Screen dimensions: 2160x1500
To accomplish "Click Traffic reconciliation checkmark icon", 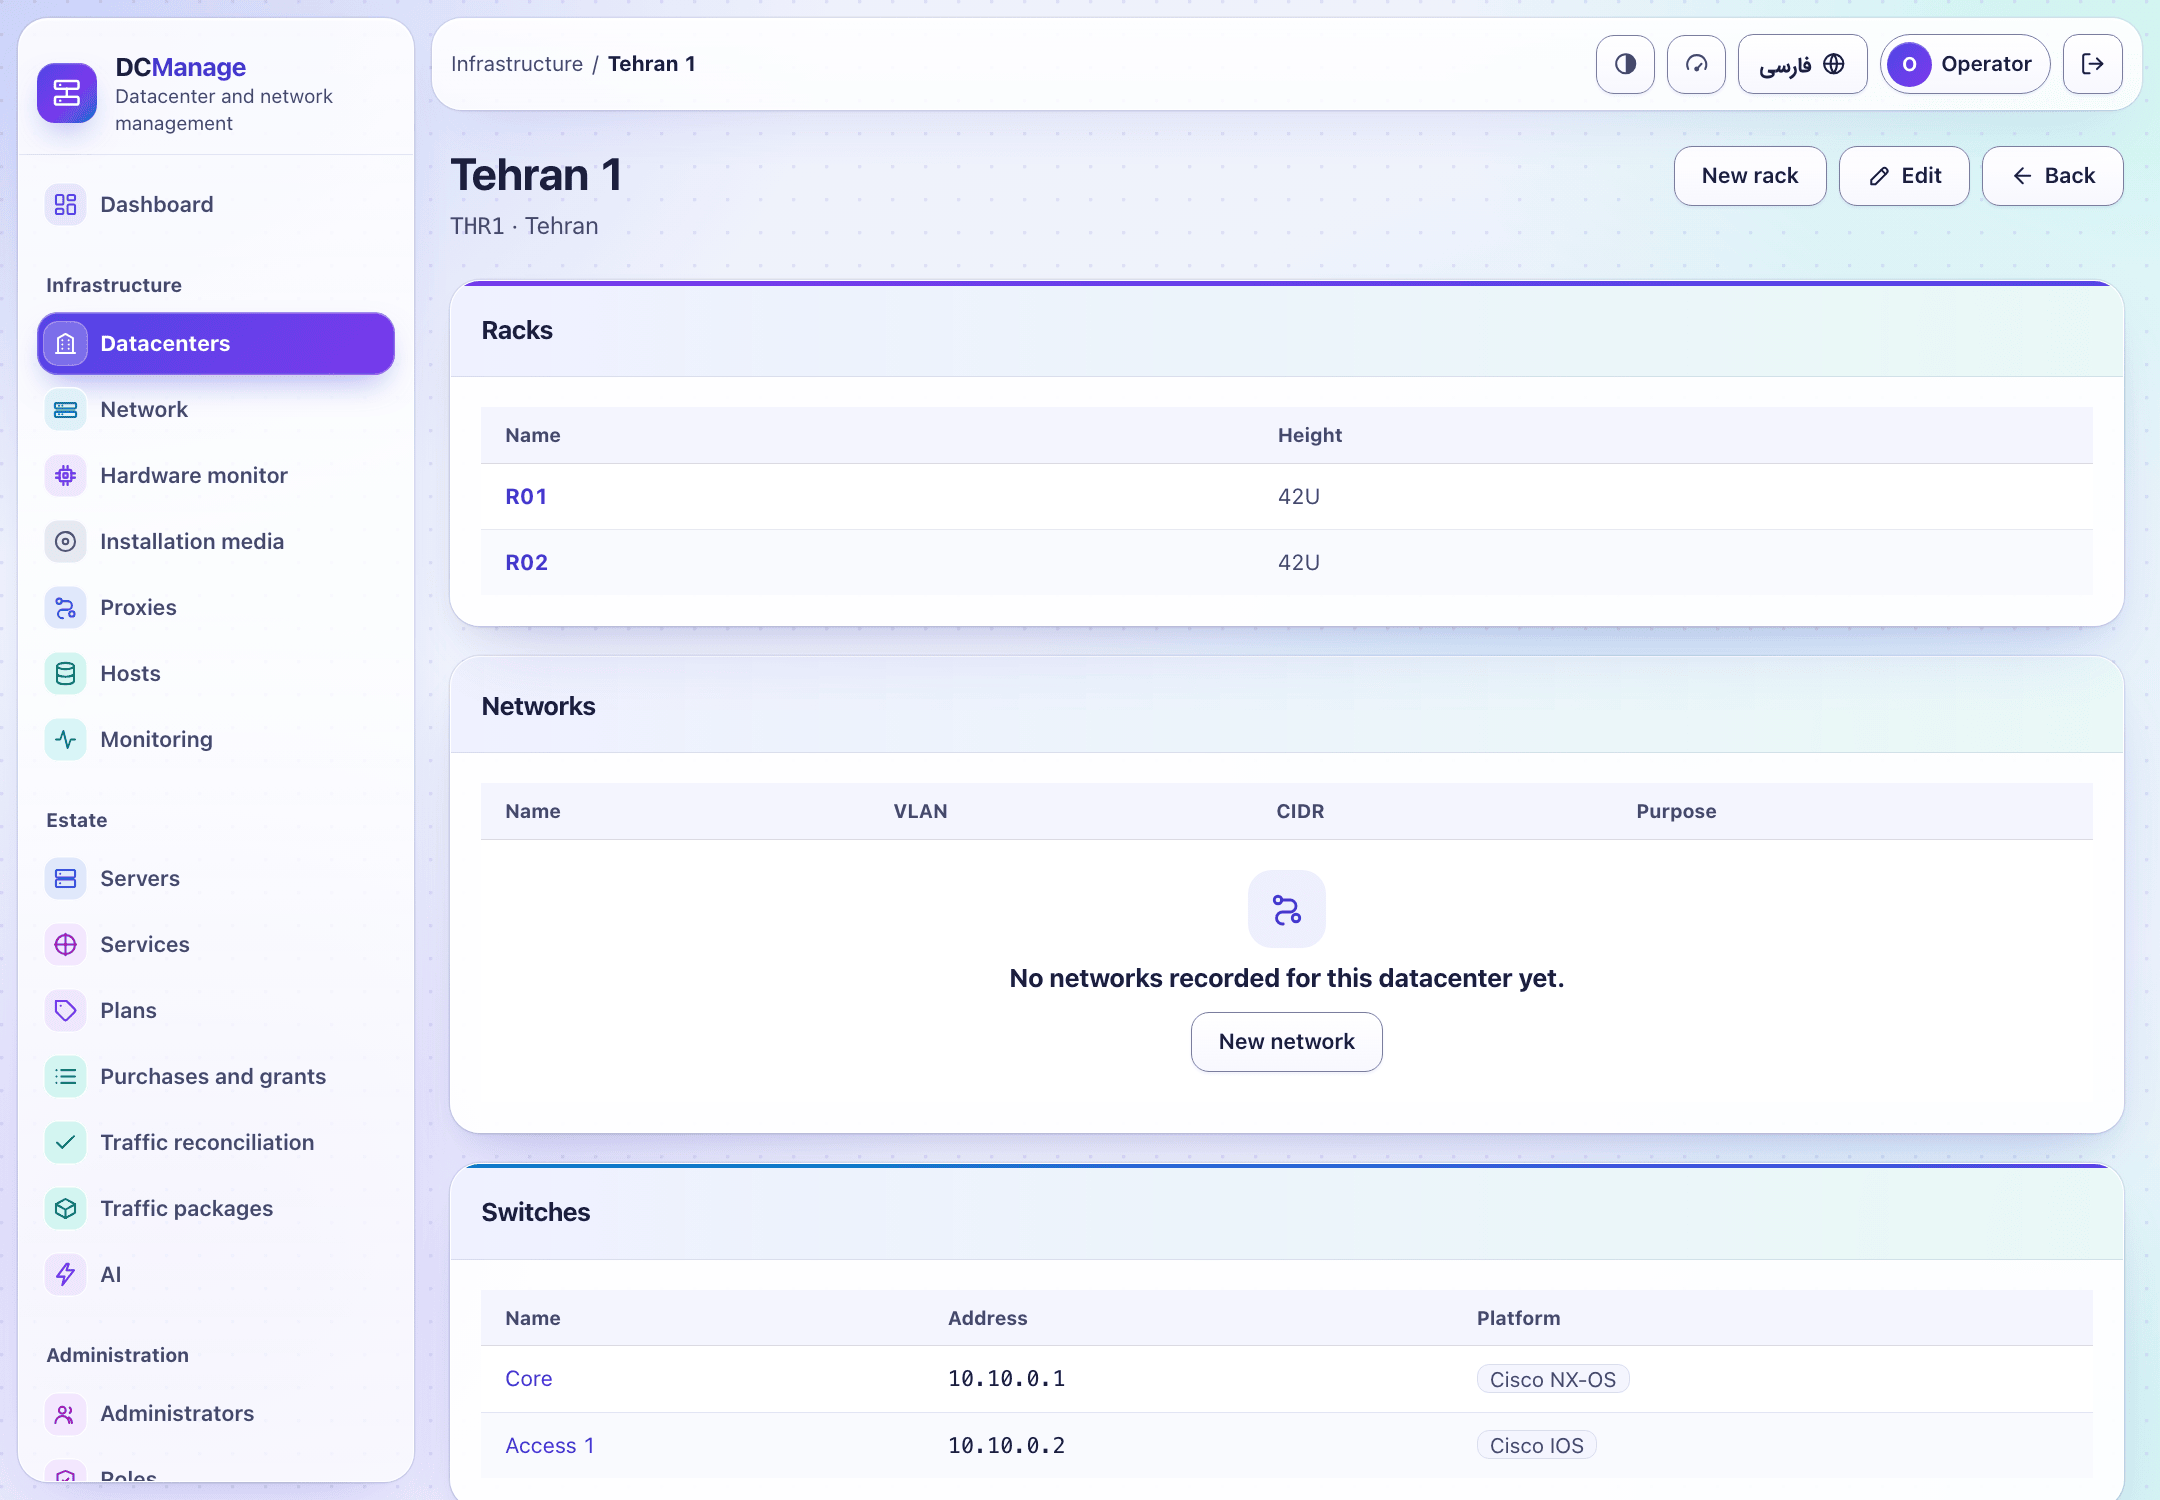I will (66, 1142).
